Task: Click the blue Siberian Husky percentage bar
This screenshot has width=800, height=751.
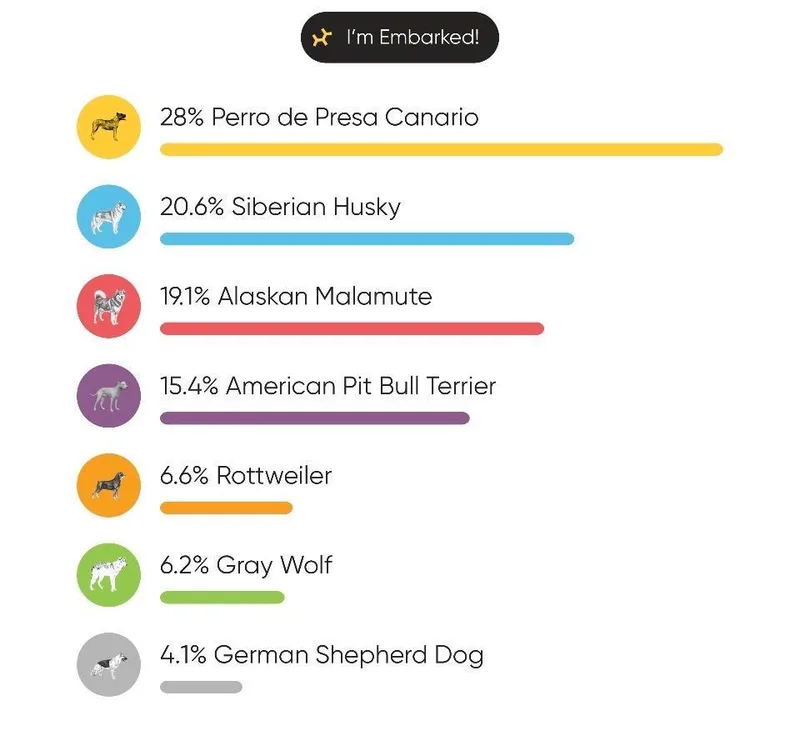Action: 367,239
